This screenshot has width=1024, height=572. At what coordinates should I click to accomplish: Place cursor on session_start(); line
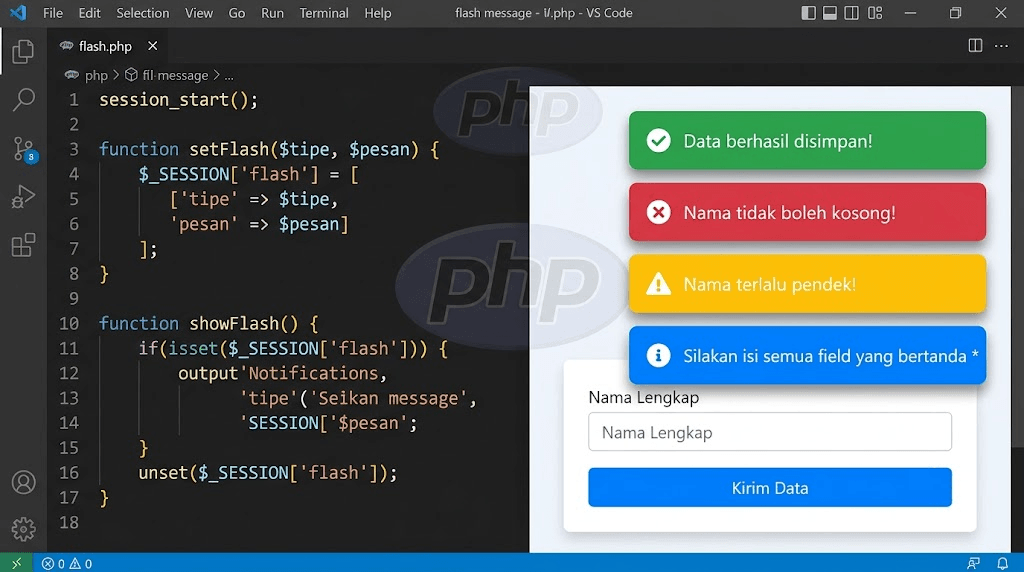(178, 100)
